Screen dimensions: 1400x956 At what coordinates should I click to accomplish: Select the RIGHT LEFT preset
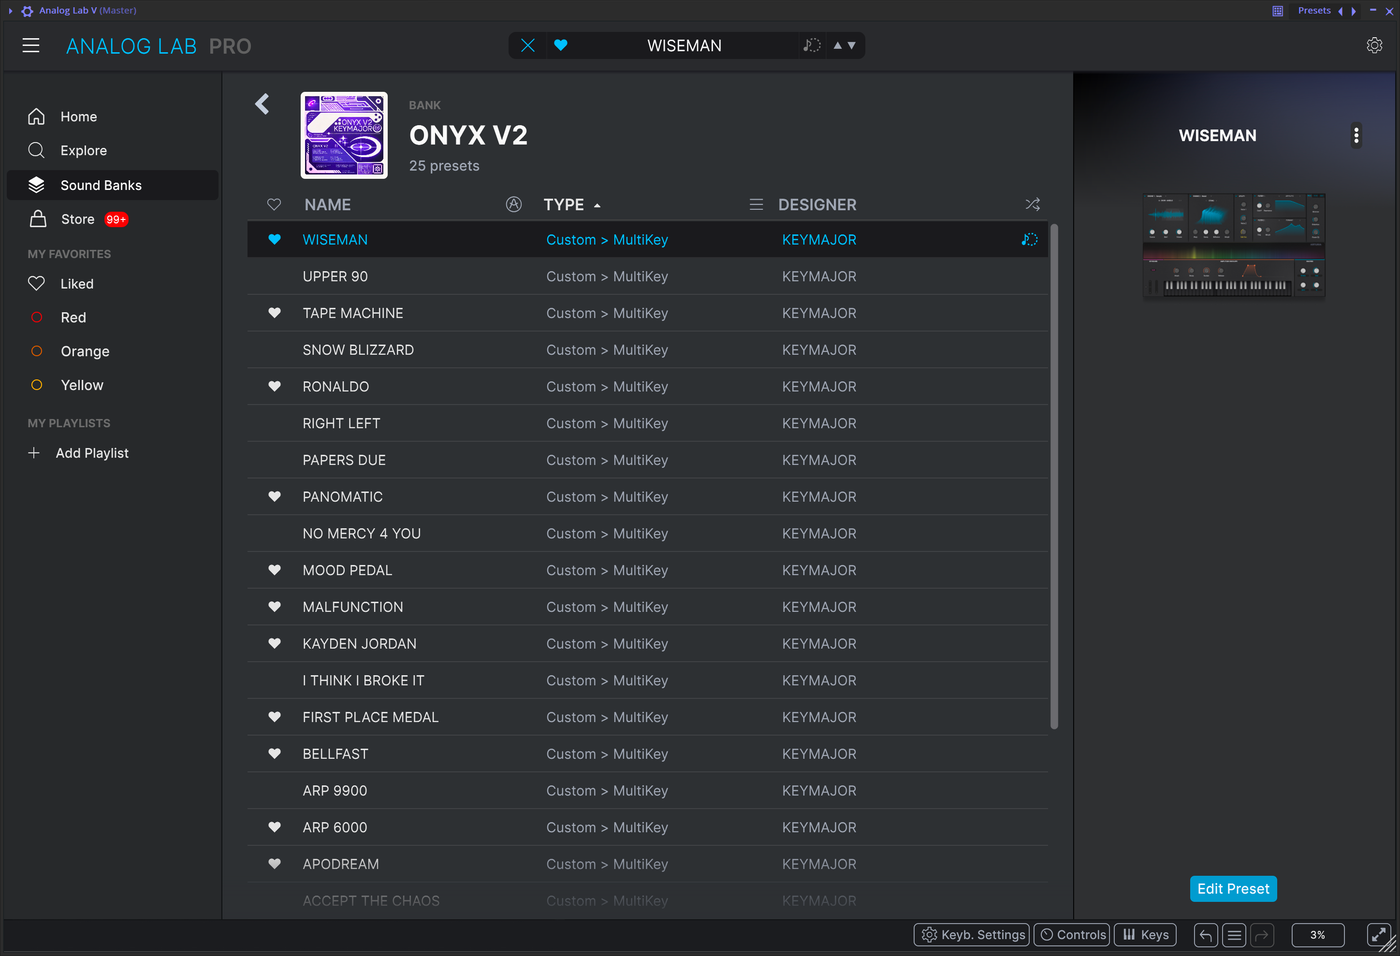click(648, 424)
